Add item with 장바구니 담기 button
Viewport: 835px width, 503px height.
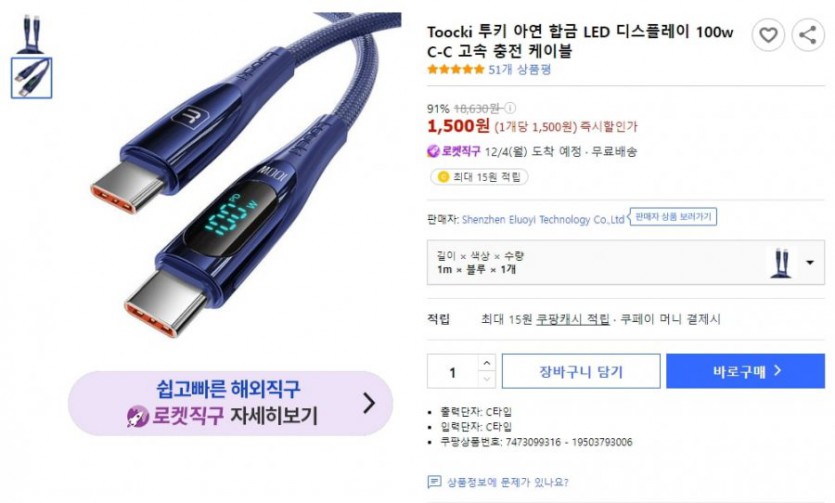pos(581,371)
